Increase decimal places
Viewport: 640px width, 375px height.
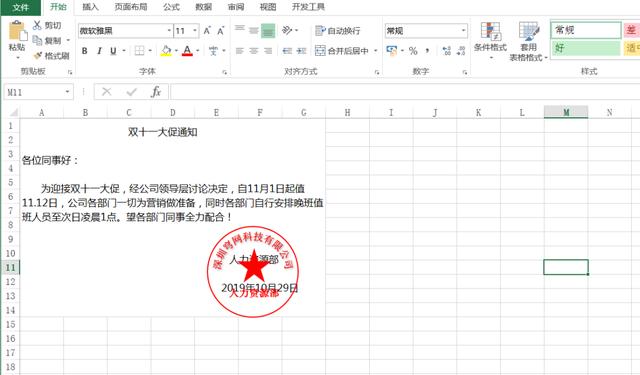447,51
